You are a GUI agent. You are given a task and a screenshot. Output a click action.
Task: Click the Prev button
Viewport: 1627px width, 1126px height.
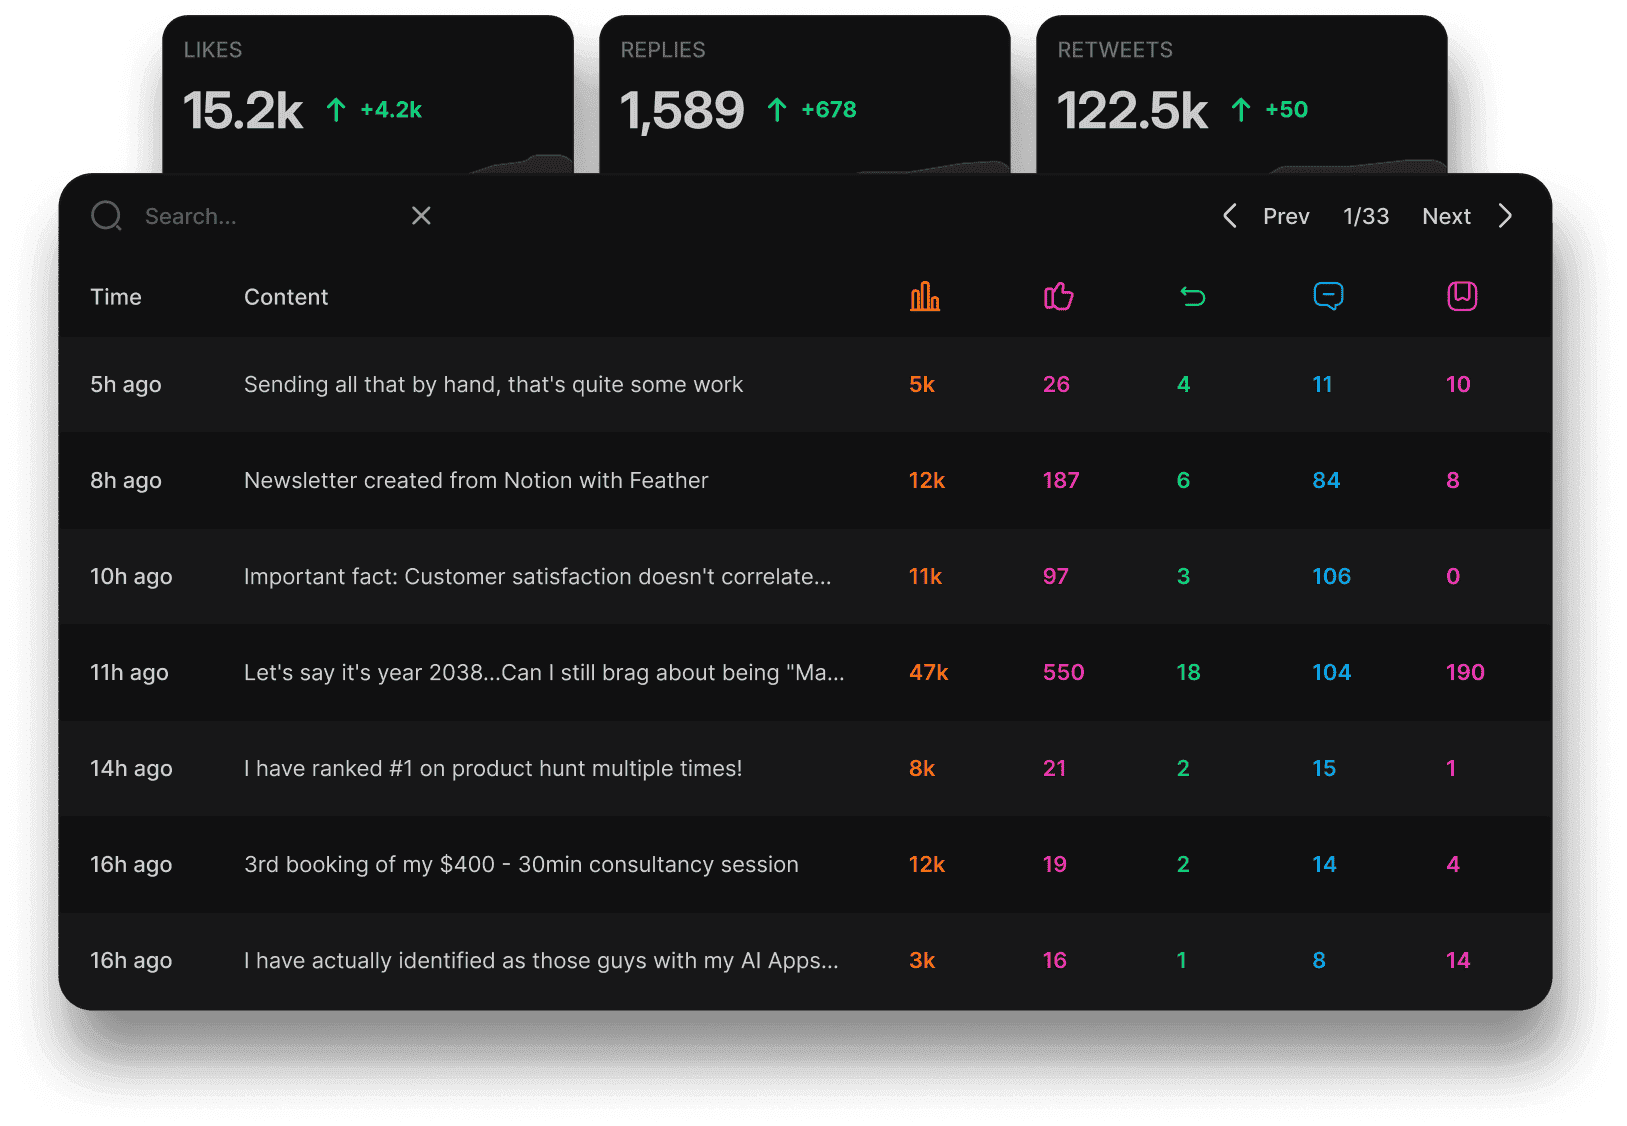(x=1286, y=216)
